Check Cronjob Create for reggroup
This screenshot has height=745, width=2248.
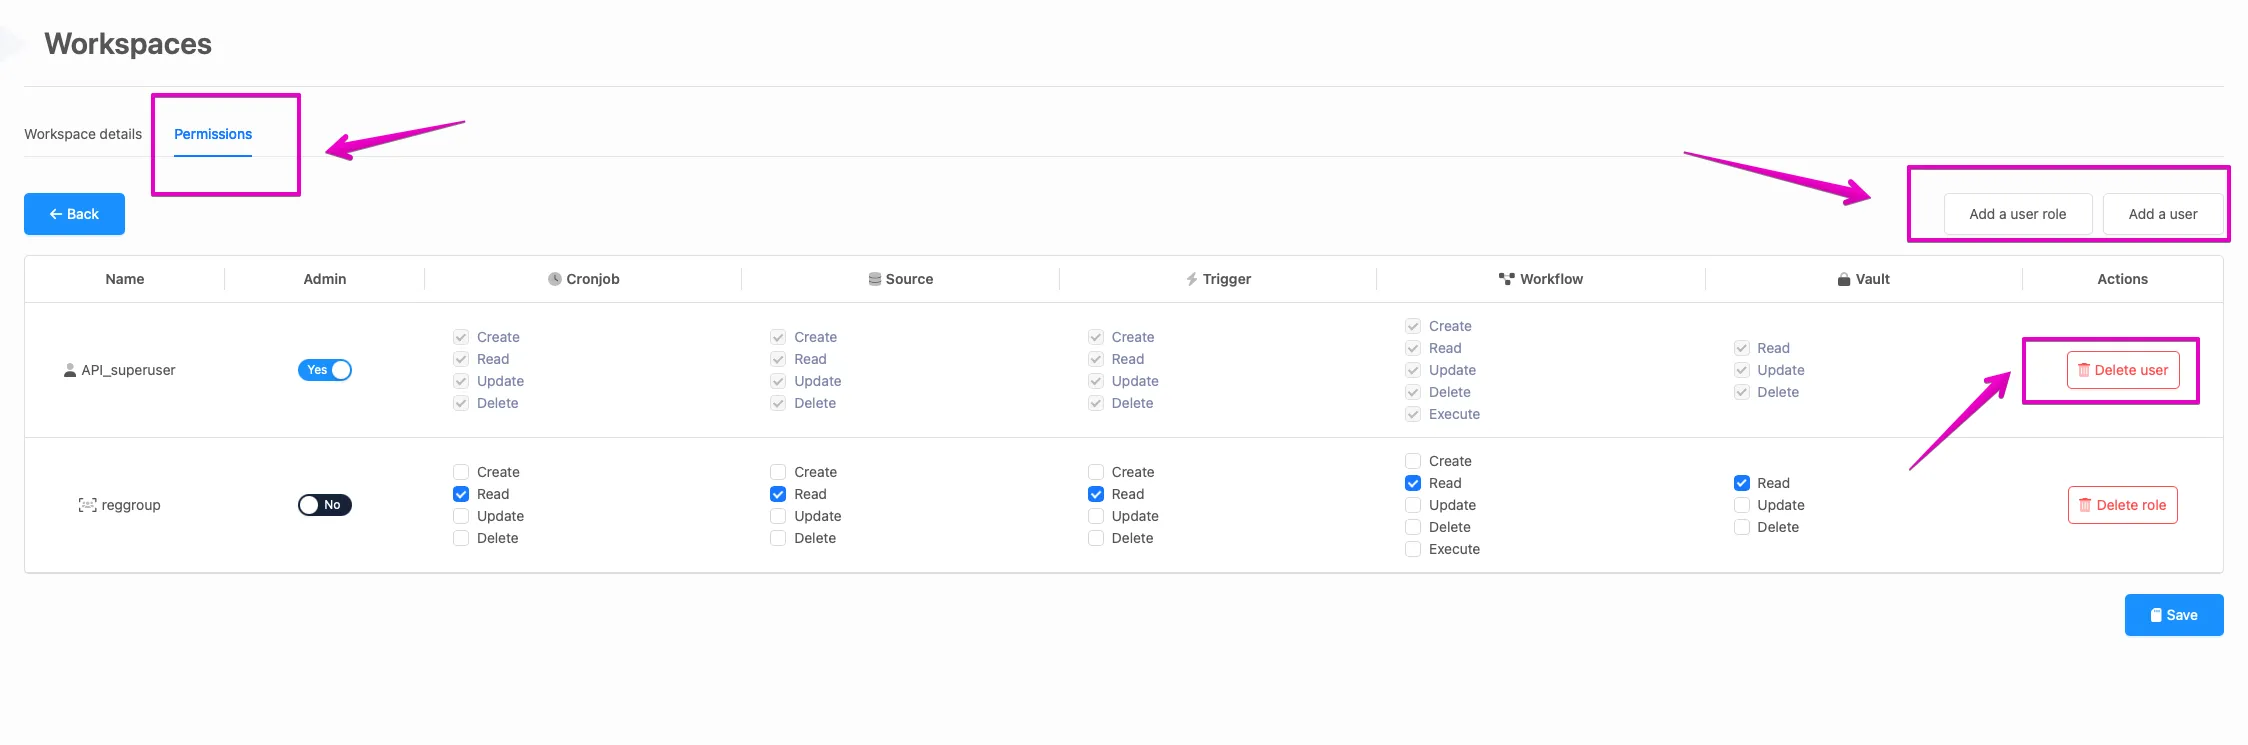[461, 472]
